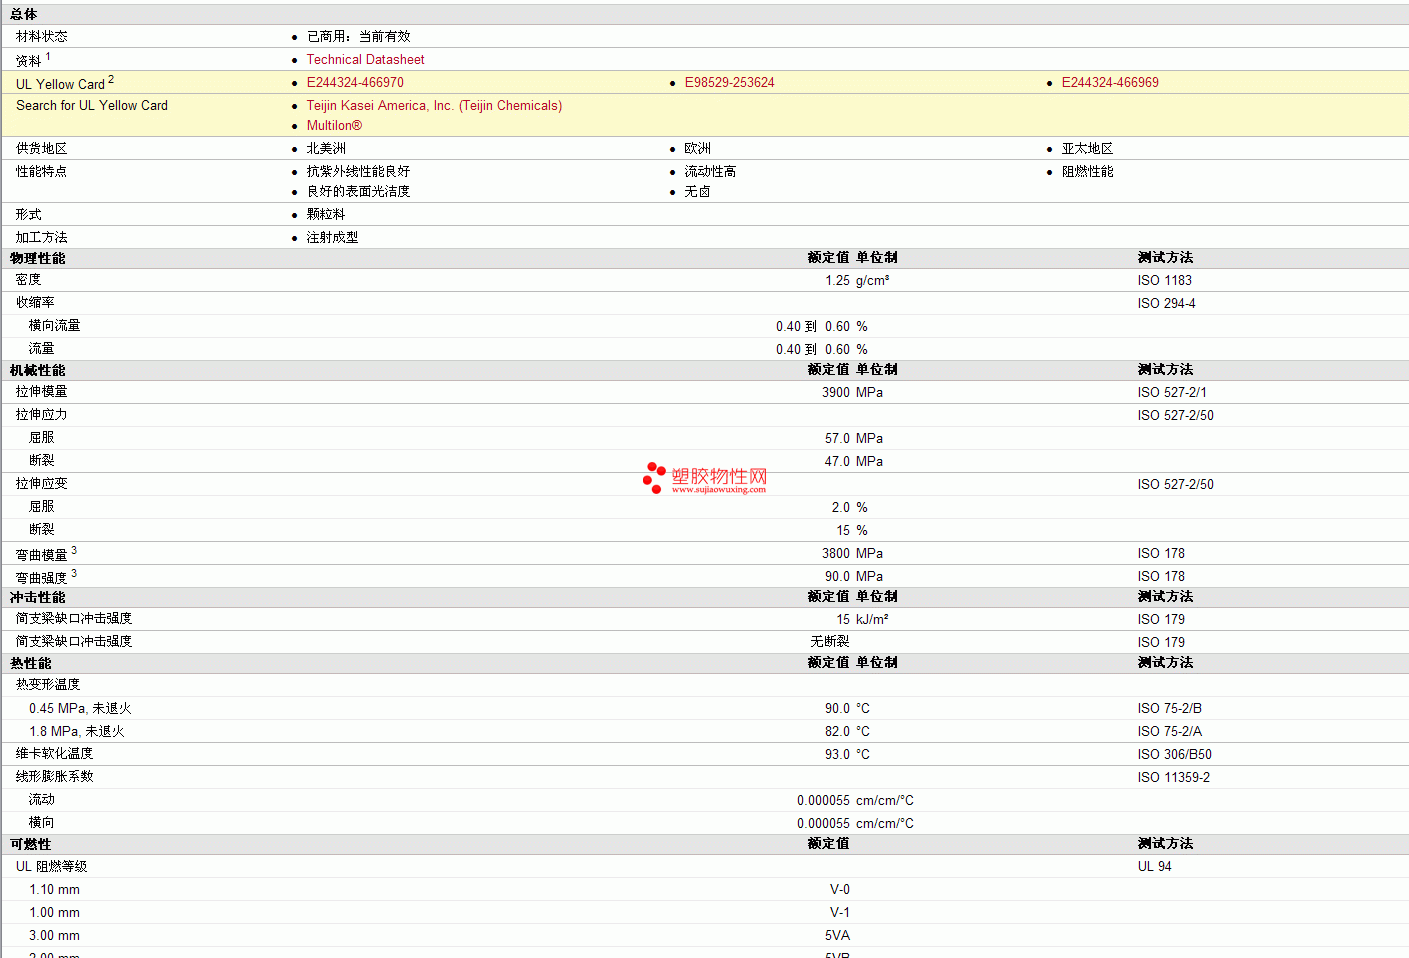
Task: Click the 北美洲 region entry
Action: tap(326, 149)
